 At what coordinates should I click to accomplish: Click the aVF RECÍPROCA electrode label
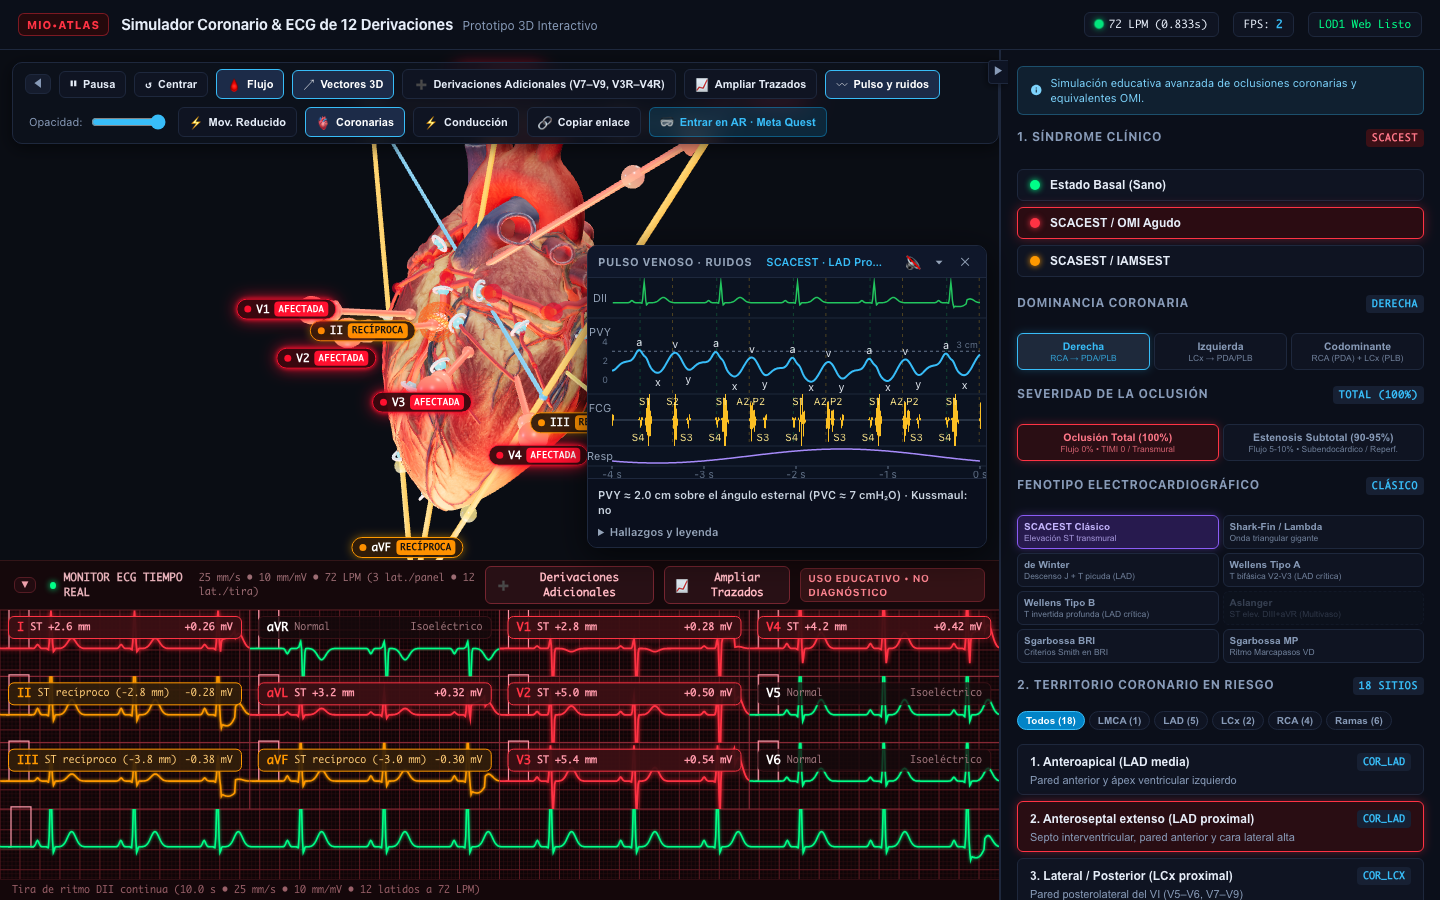406,547
